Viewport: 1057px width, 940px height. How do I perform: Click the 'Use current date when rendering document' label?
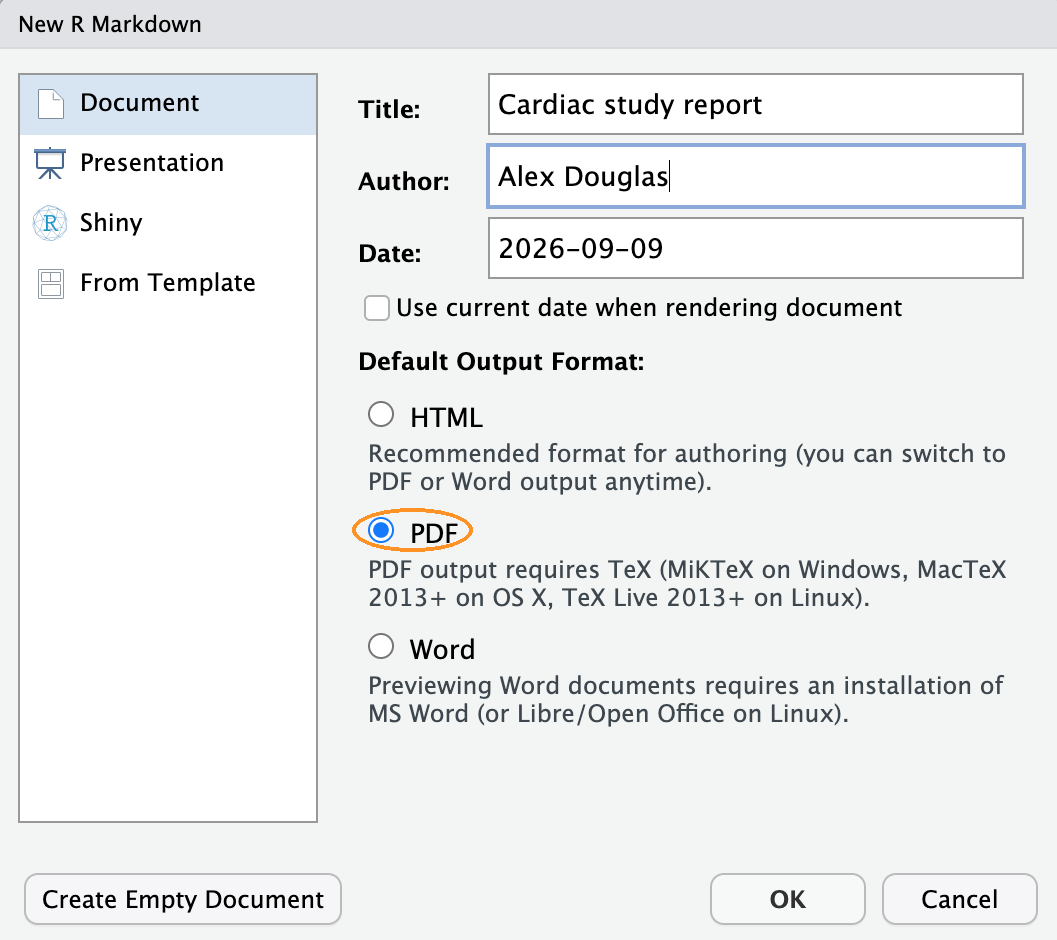point(649,307)
